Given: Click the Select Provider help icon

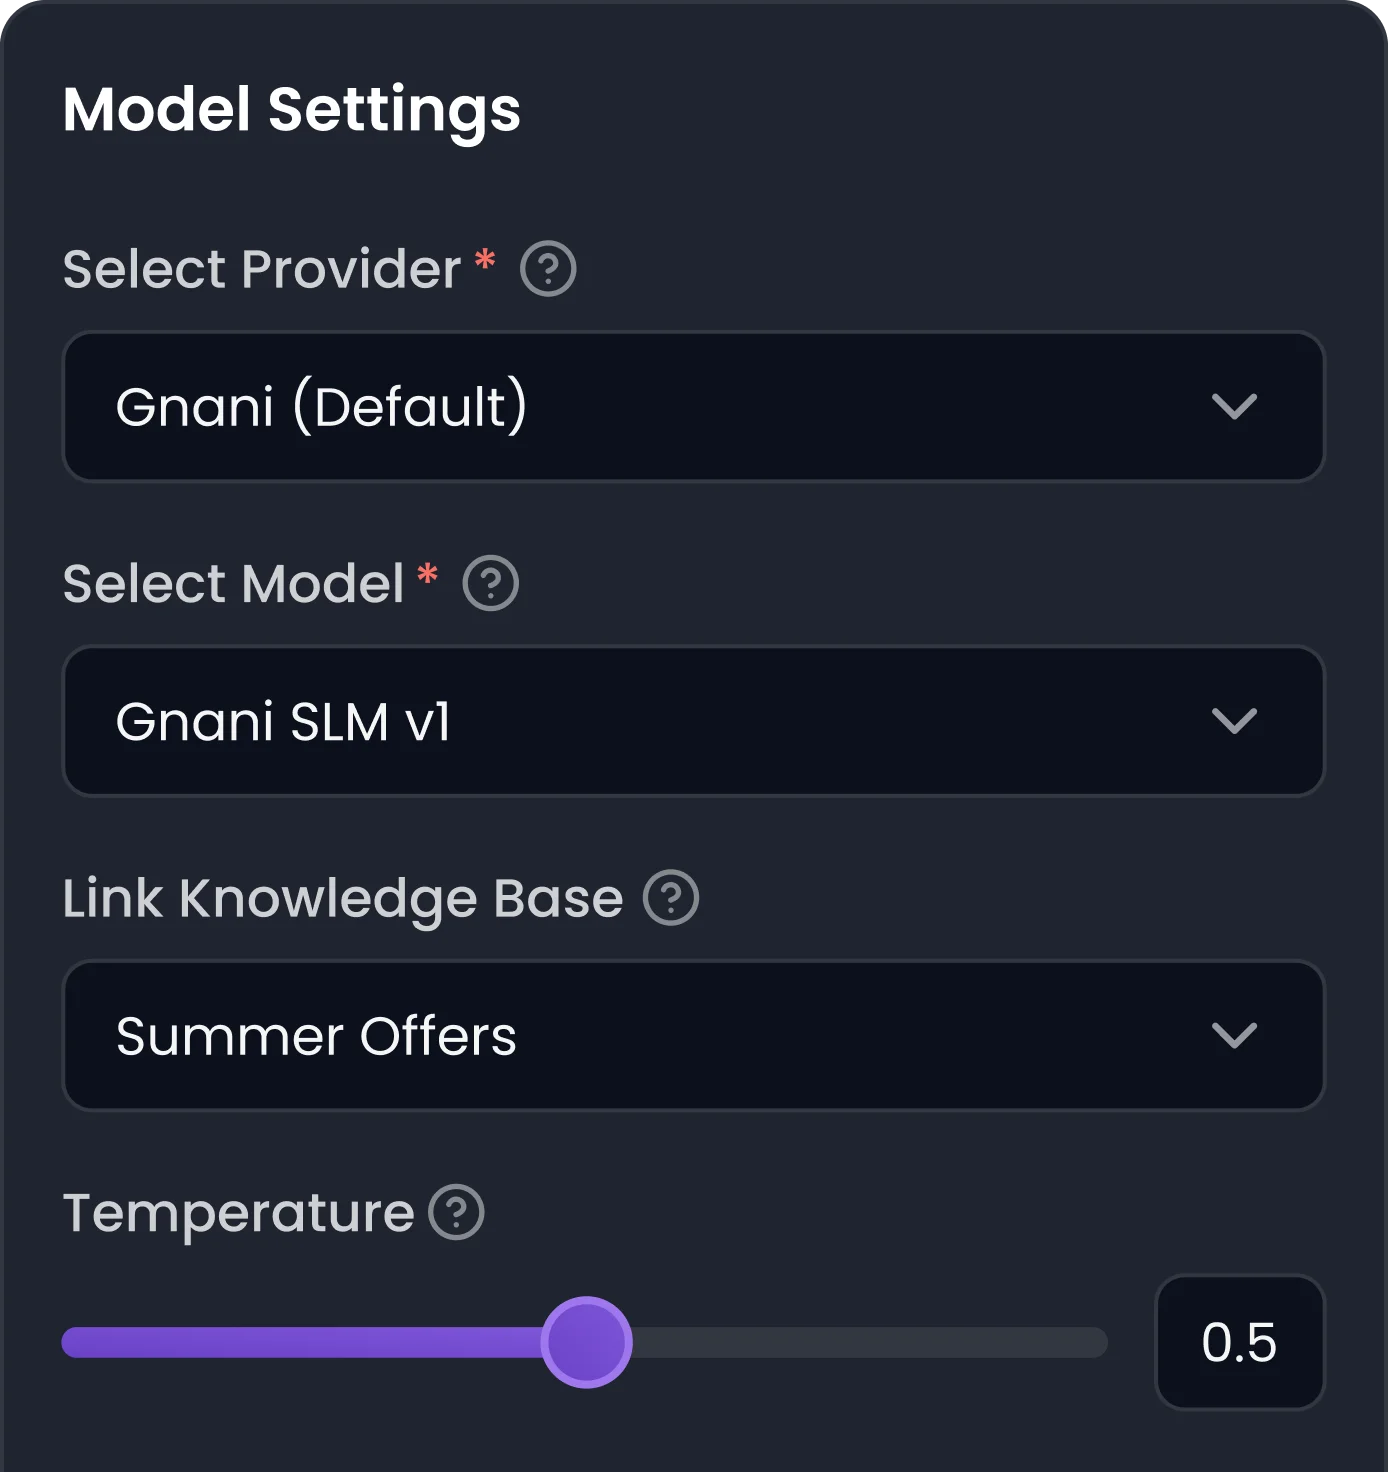Looking at the screenshot, I should tap(550, 267).
